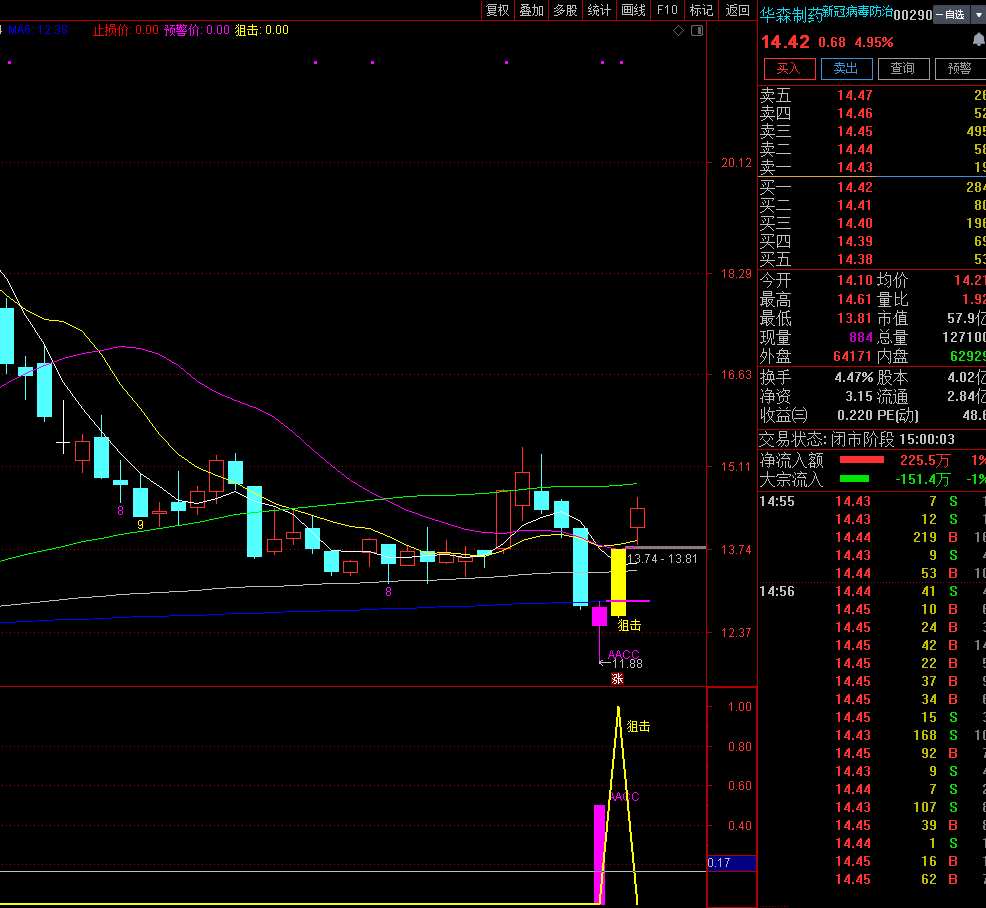
Task: Select the 叠加 overlay option
Action: click(531, 10)
